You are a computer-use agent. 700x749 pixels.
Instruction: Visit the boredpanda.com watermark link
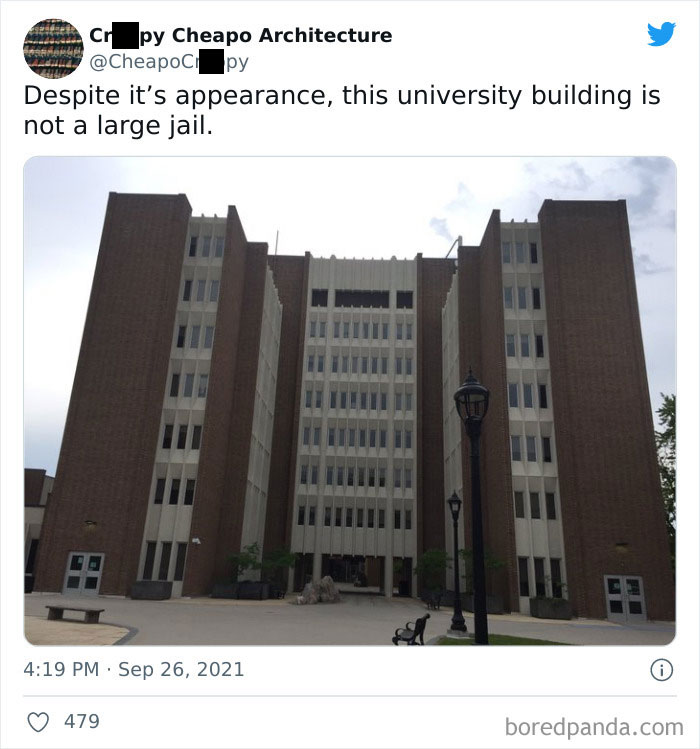click(594, 727)
